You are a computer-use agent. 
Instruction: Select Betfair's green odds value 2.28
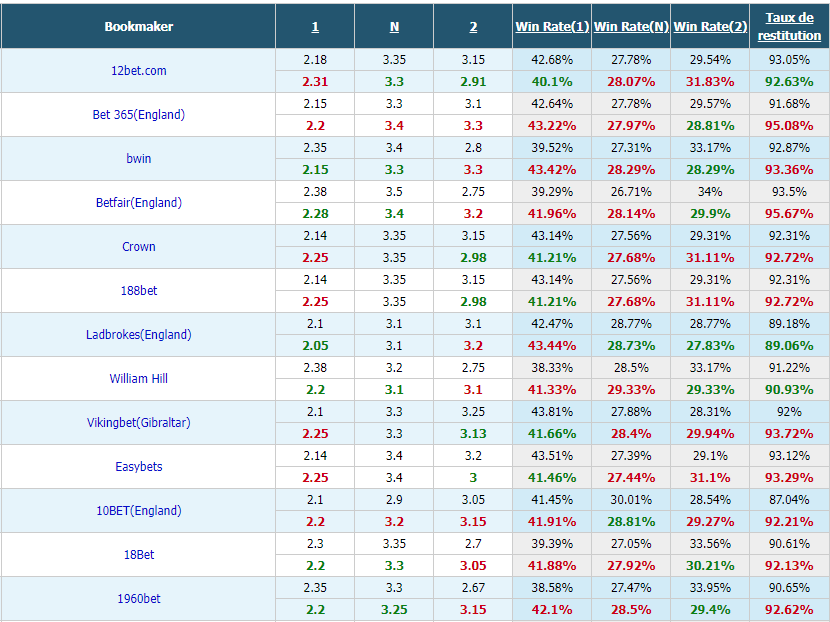coord(315,213)
